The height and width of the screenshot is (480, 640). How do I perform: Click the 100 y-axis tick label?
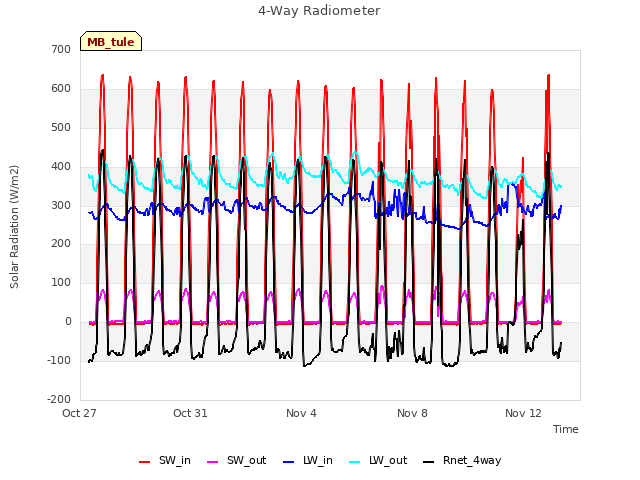point(61,282)
